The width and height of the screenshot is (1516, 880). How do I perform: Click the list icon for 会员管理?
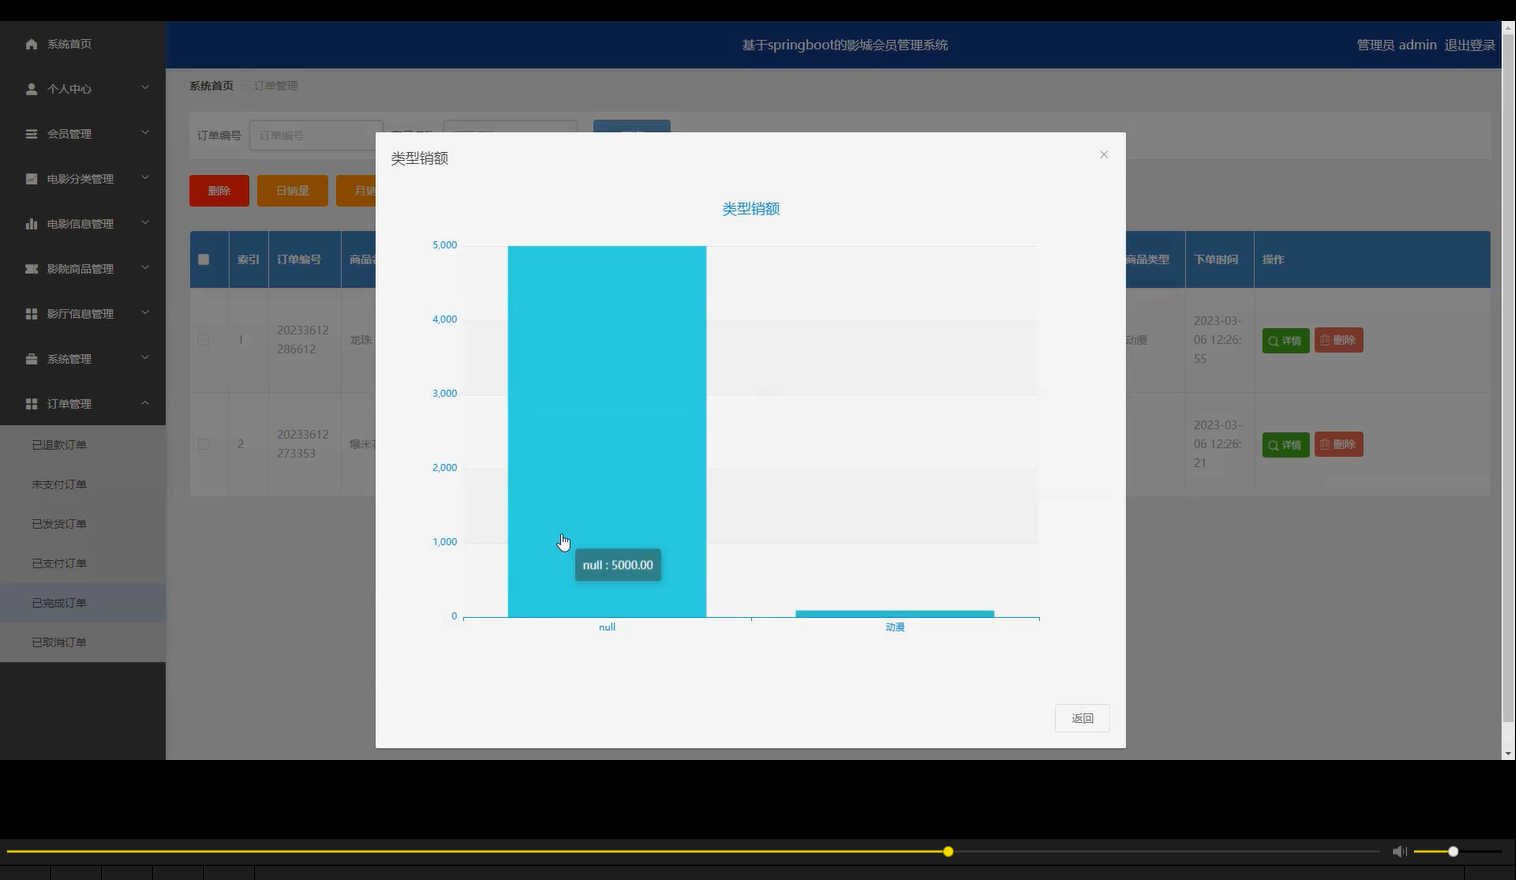coord(31,134)
